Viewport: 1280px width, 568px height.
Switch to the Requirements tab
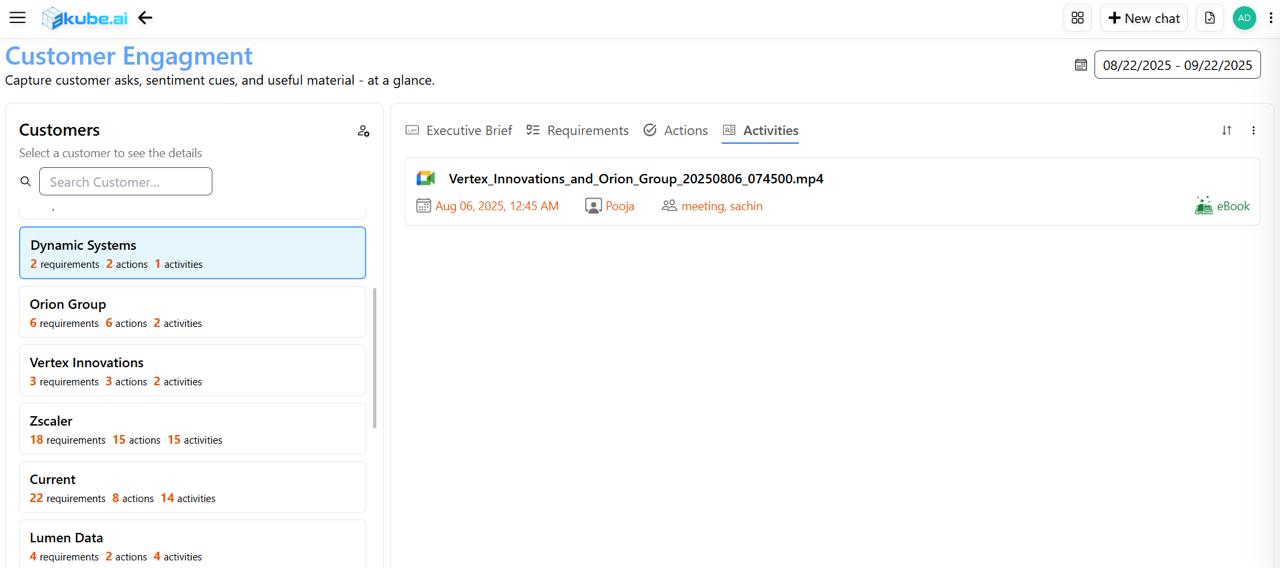[577, 130]
